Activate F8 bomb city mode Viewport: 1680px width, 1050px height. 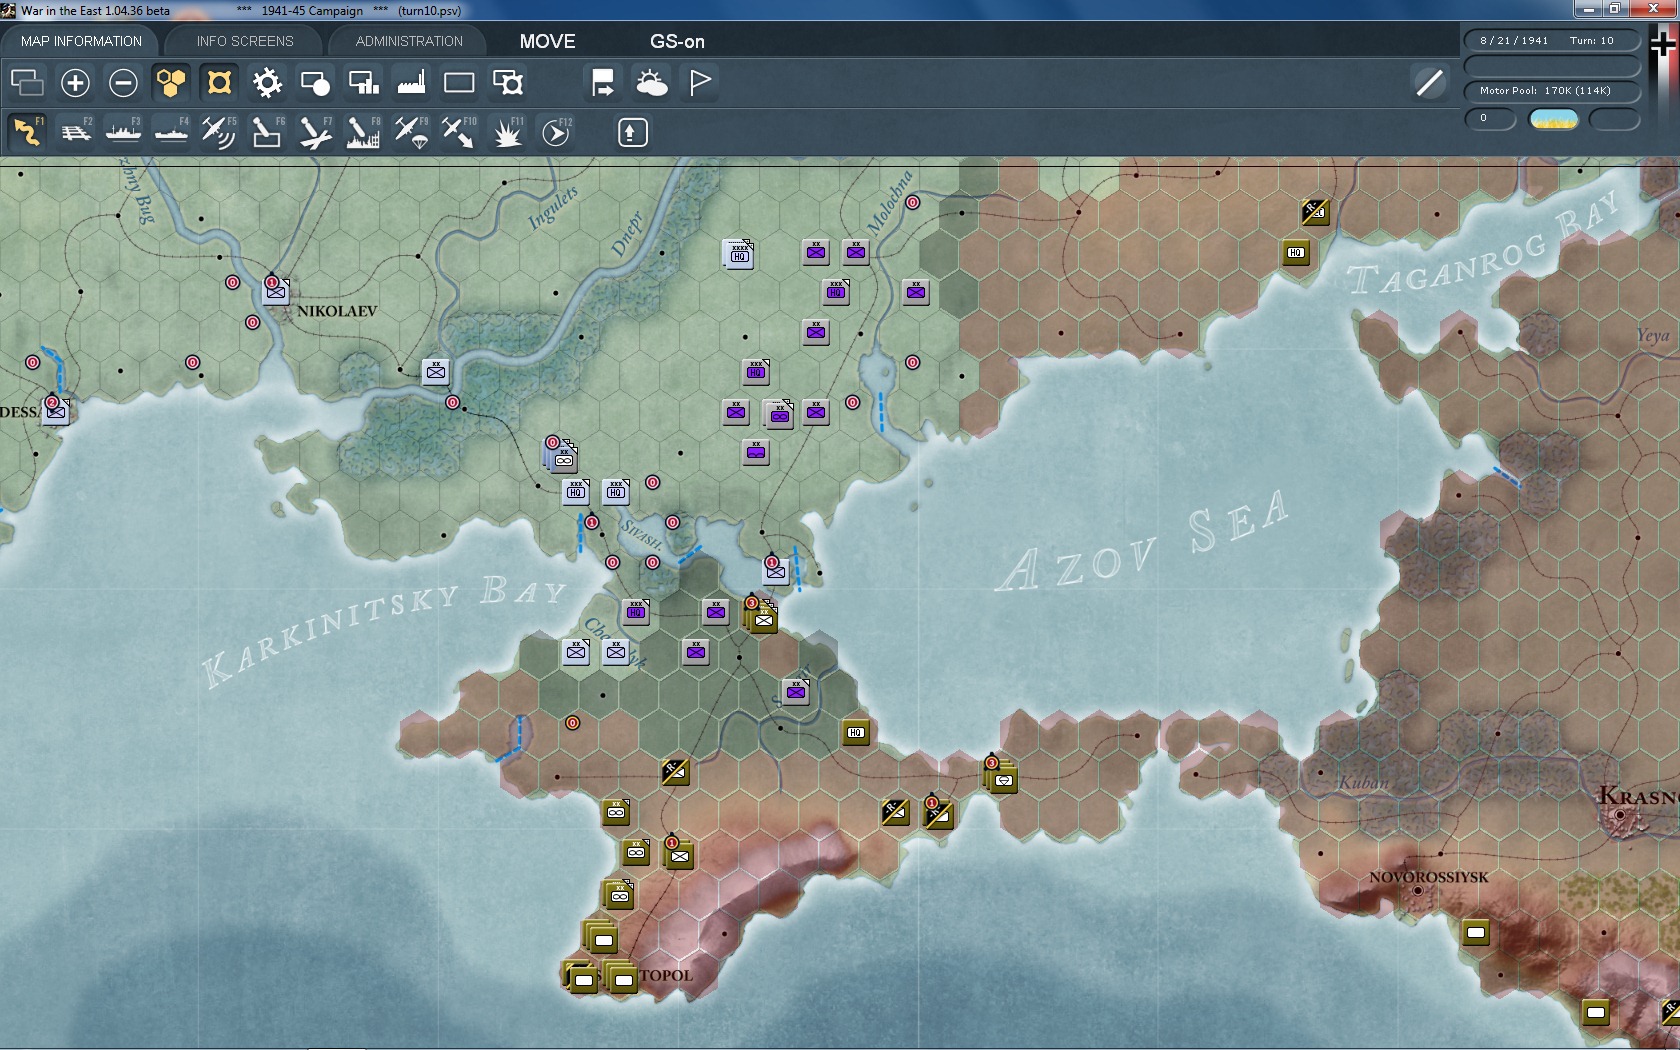pos(363,132)
